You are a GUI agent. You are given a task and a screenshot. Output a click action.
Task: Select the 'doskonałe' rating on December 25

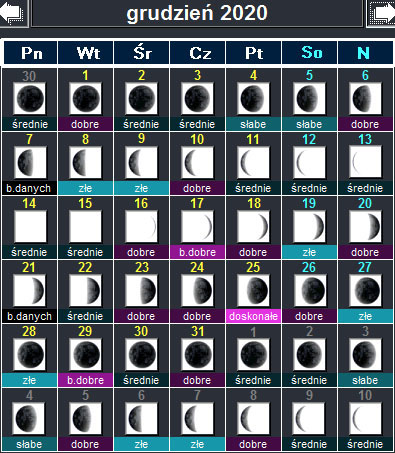pos(253,316)
